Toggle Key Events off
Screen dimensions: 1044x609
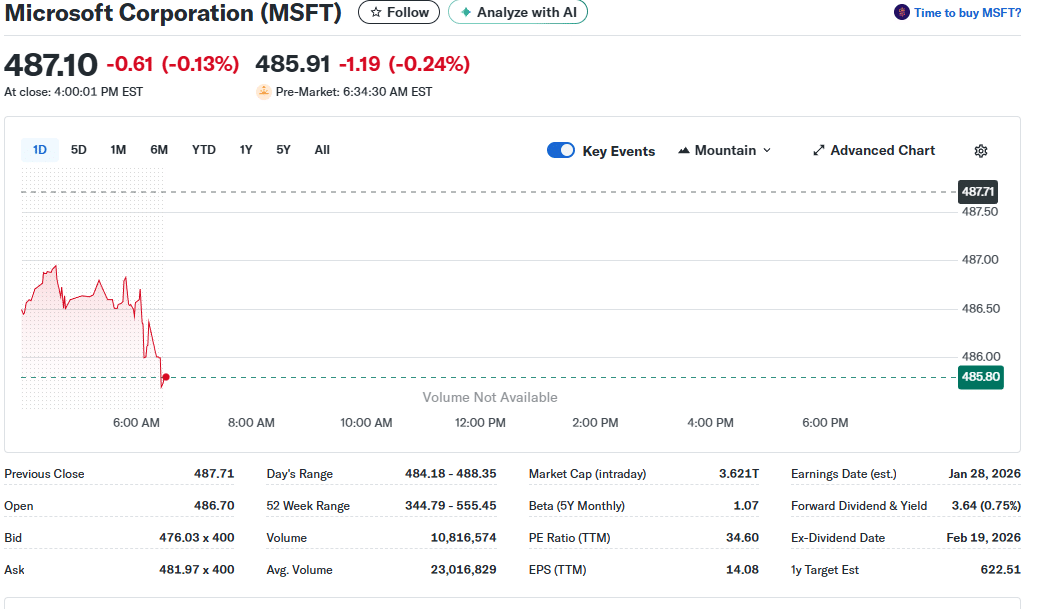560,150
